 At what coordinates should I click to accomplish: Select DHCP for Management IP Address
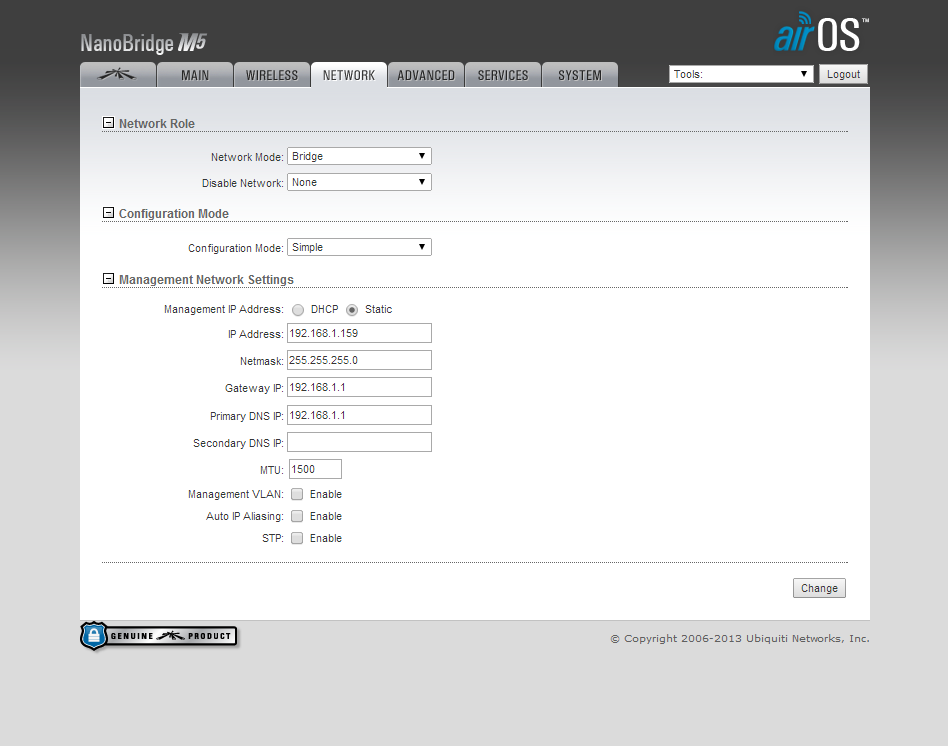(x=297, y=310)
